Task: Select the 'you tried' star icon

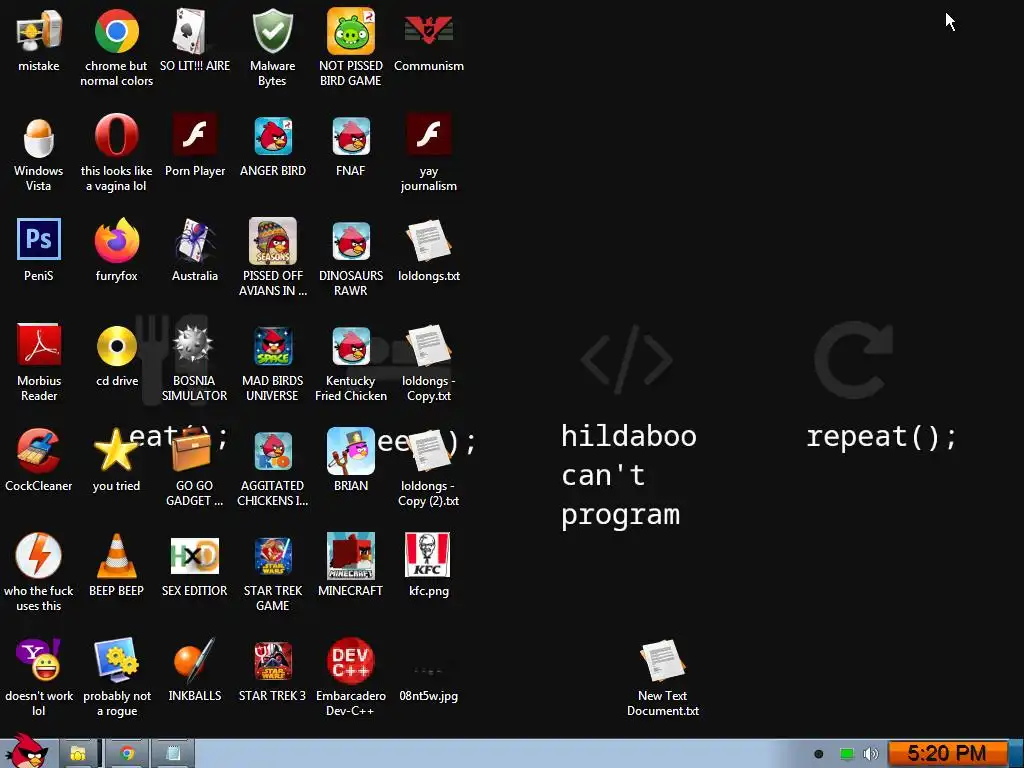Action: (x=116, y=451)
